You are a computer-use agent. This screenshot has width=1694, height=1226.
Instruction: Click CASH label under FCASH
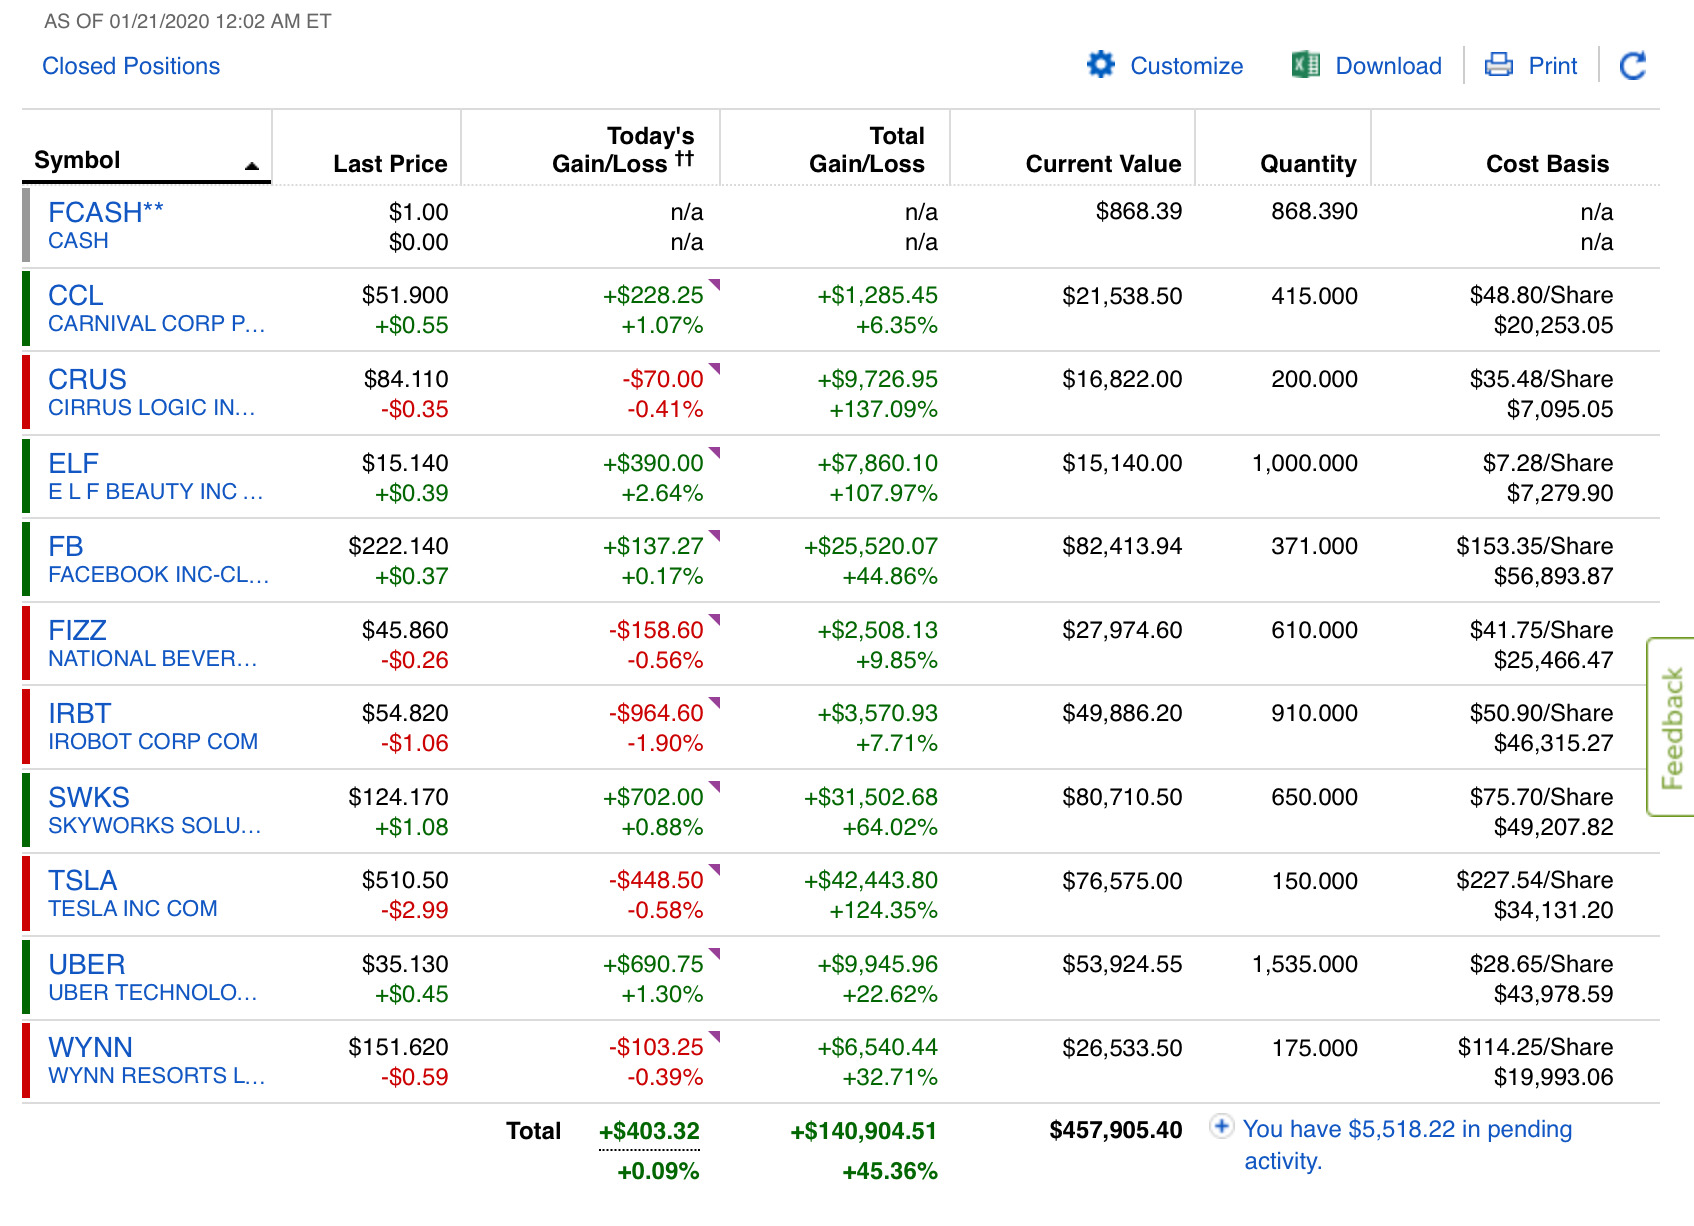pos(78,241)
